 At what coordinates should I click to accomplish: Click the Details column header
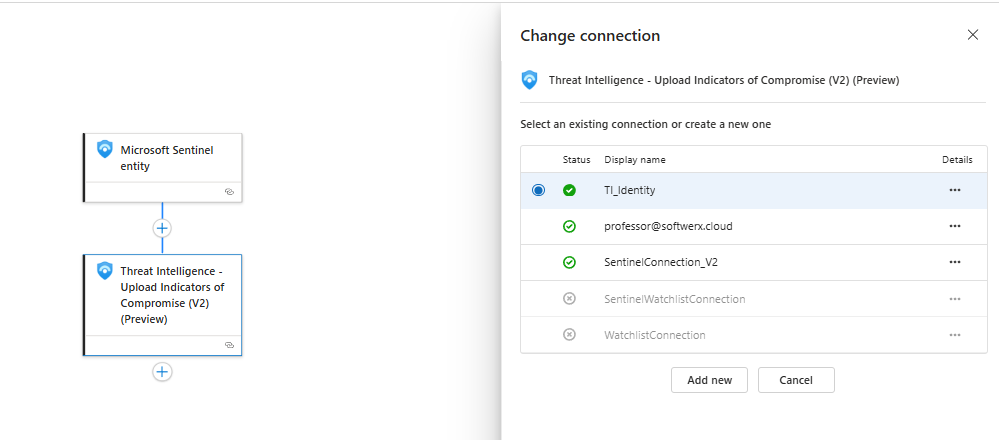(958, 160)
